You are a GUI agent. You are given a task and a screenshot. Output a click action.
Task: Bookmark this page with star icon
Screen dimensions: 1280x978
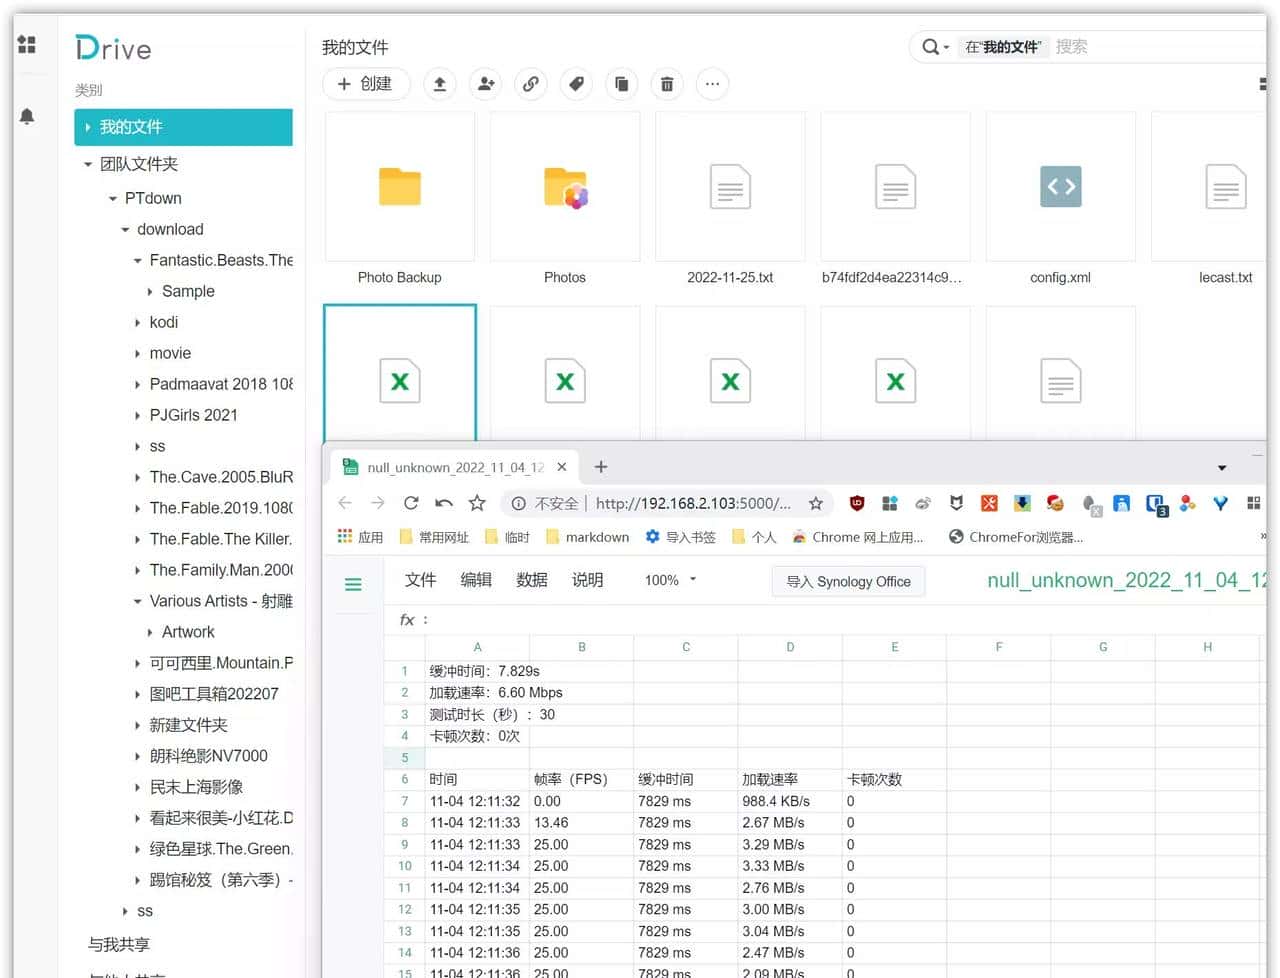click(x=816, y=503)
